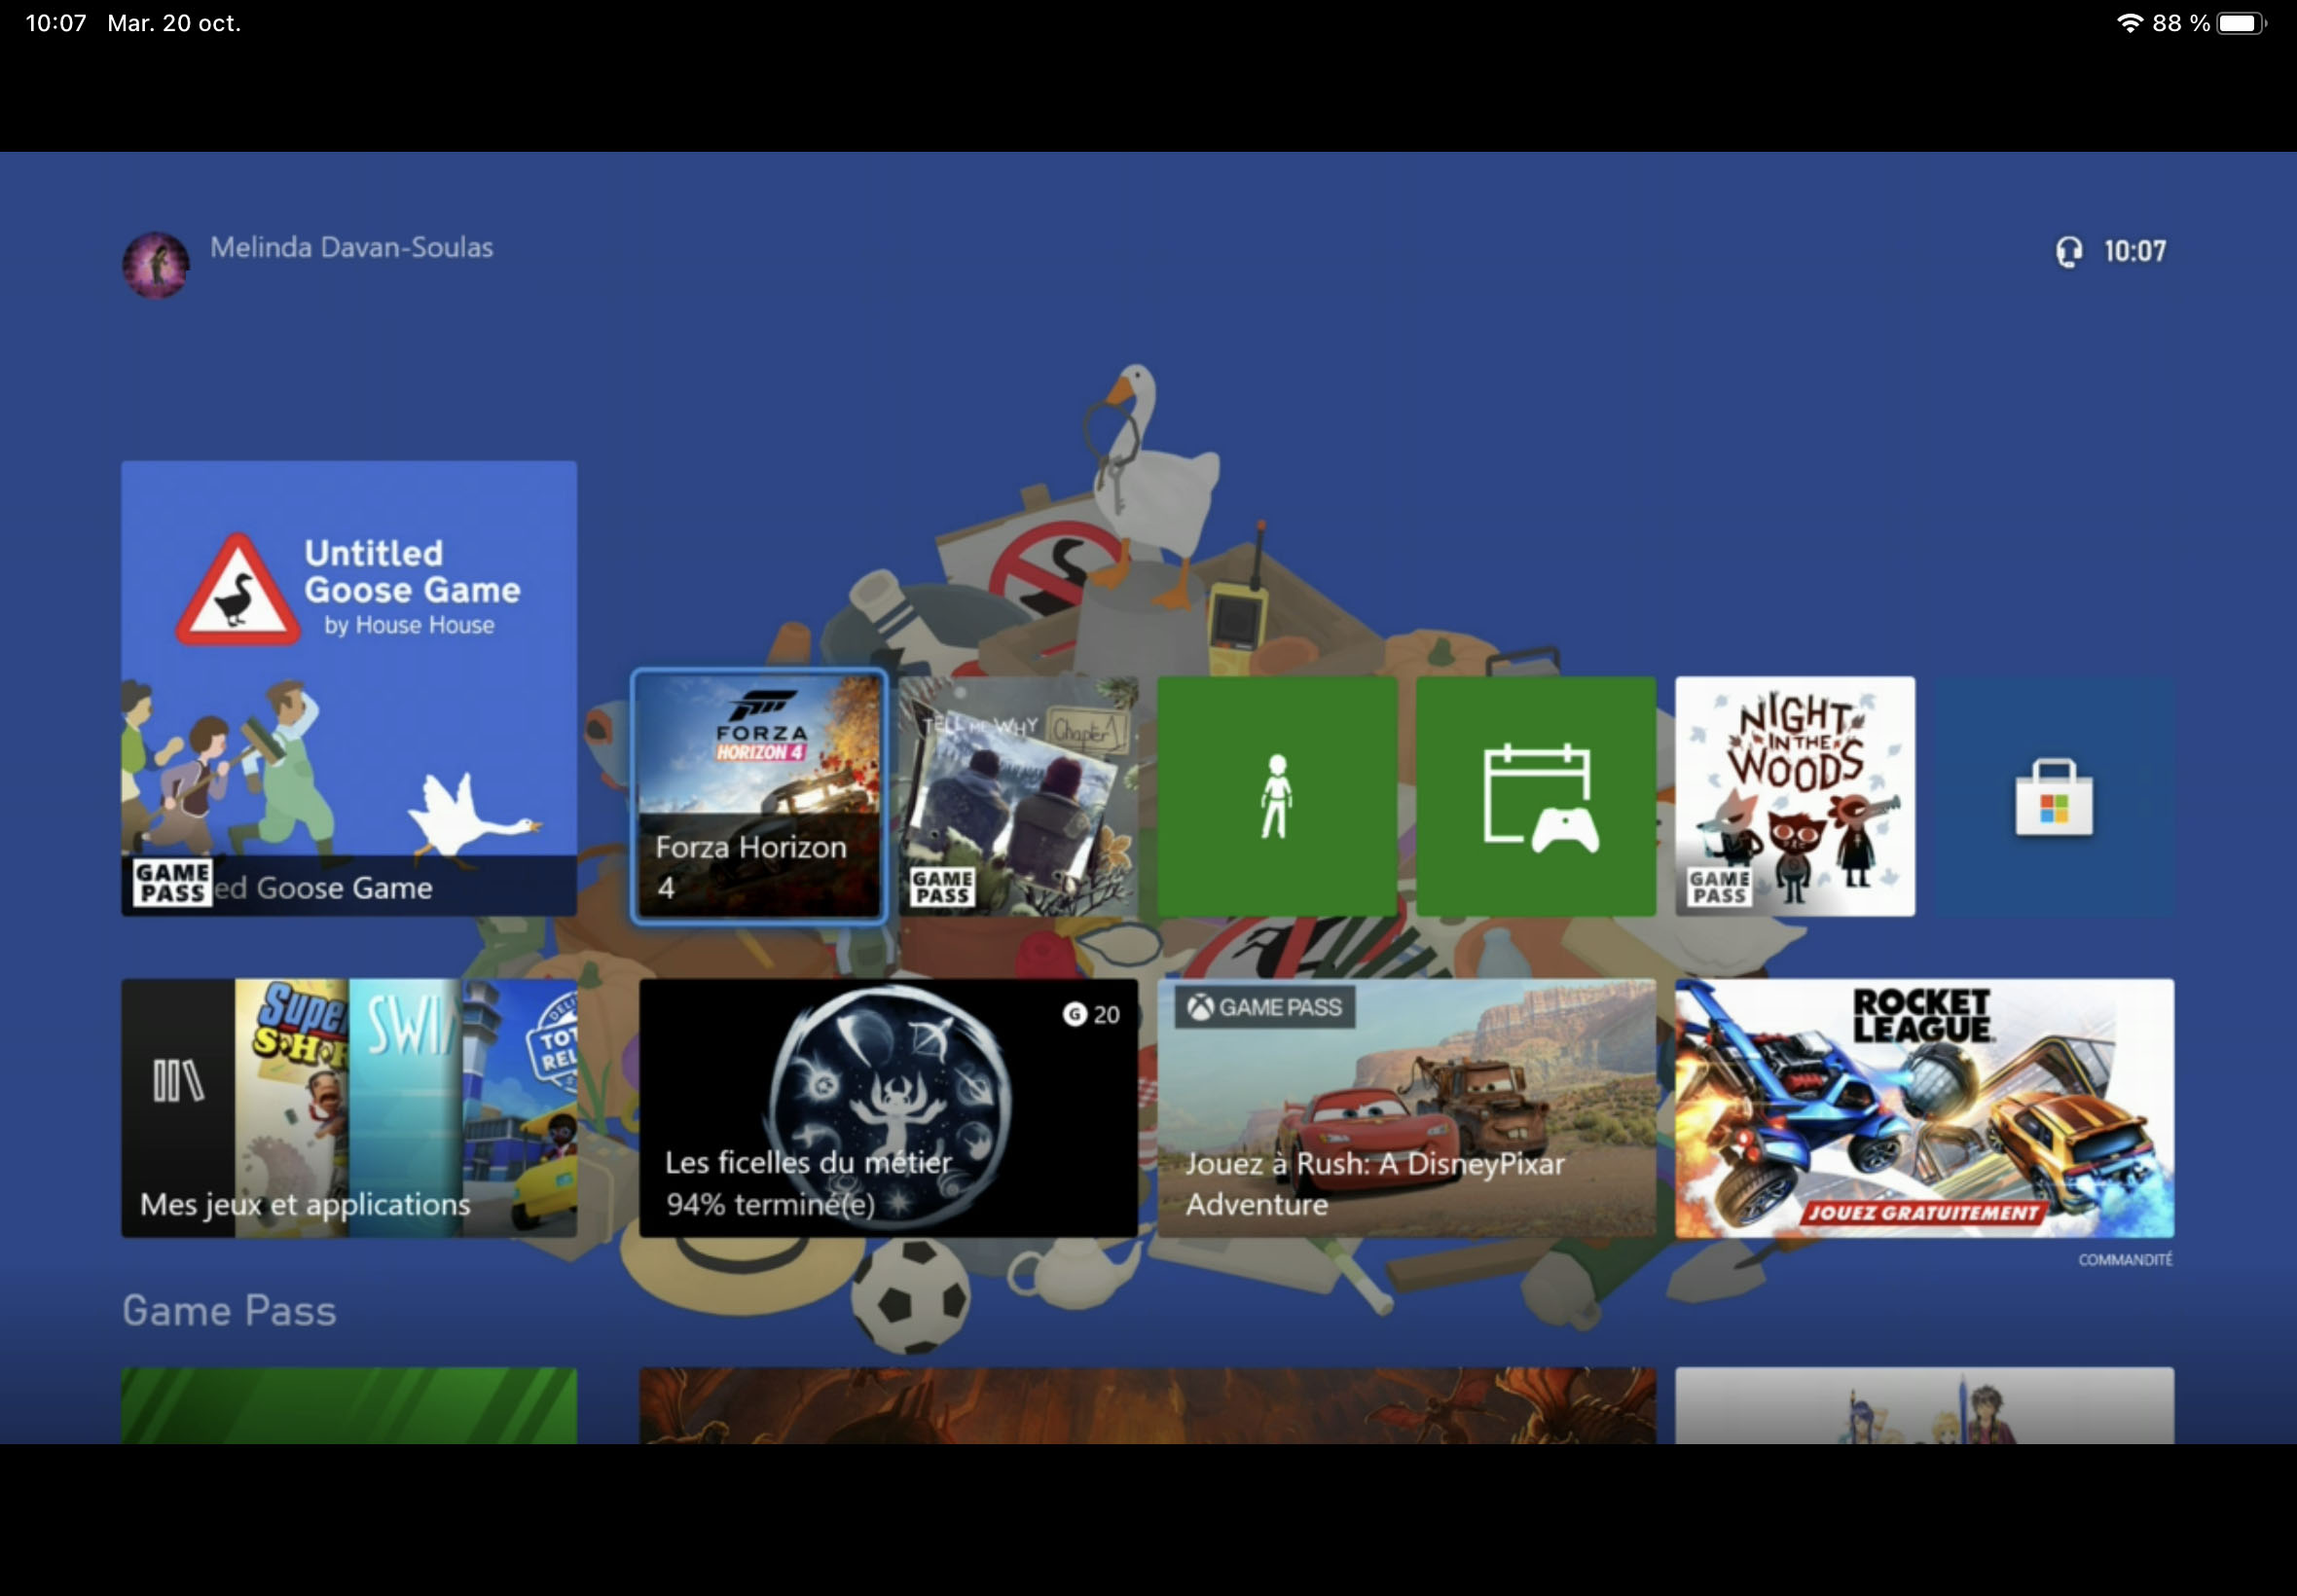The height and width of the screenshot is (1596, 2297).
Task: Open the green Game Pass row tile
Action: click(349, 1405)
